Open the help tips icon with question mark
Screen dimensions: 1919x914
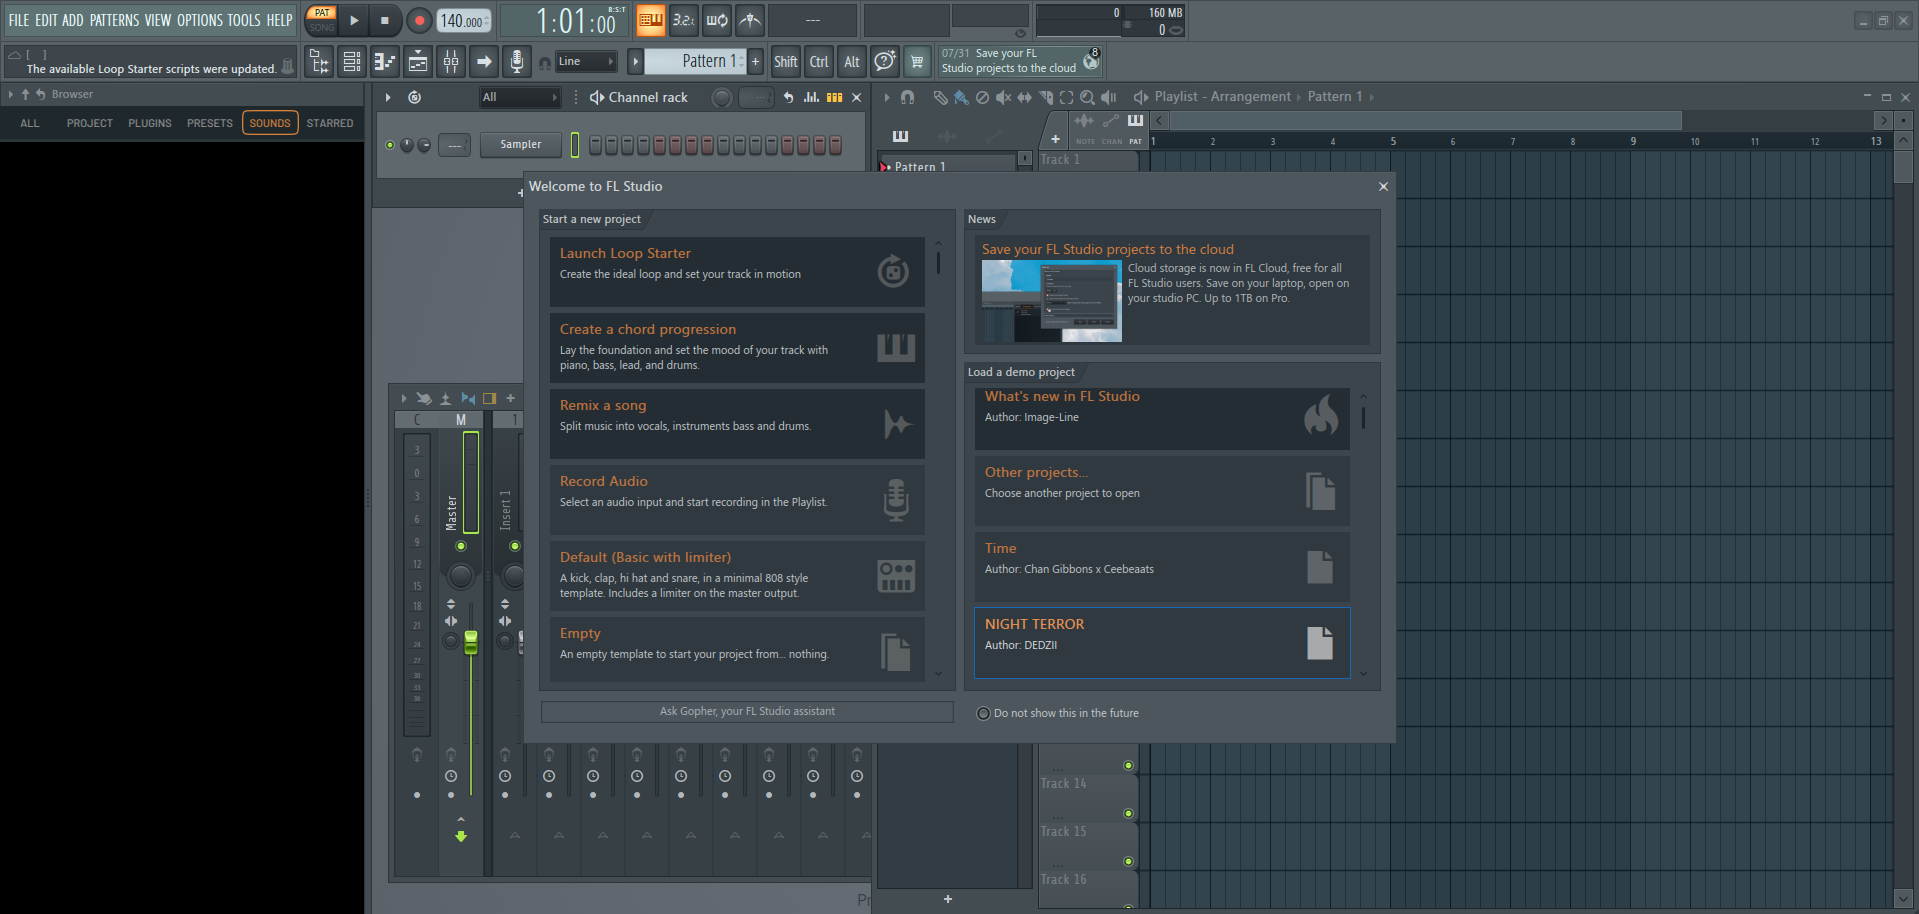pos(884,62)
